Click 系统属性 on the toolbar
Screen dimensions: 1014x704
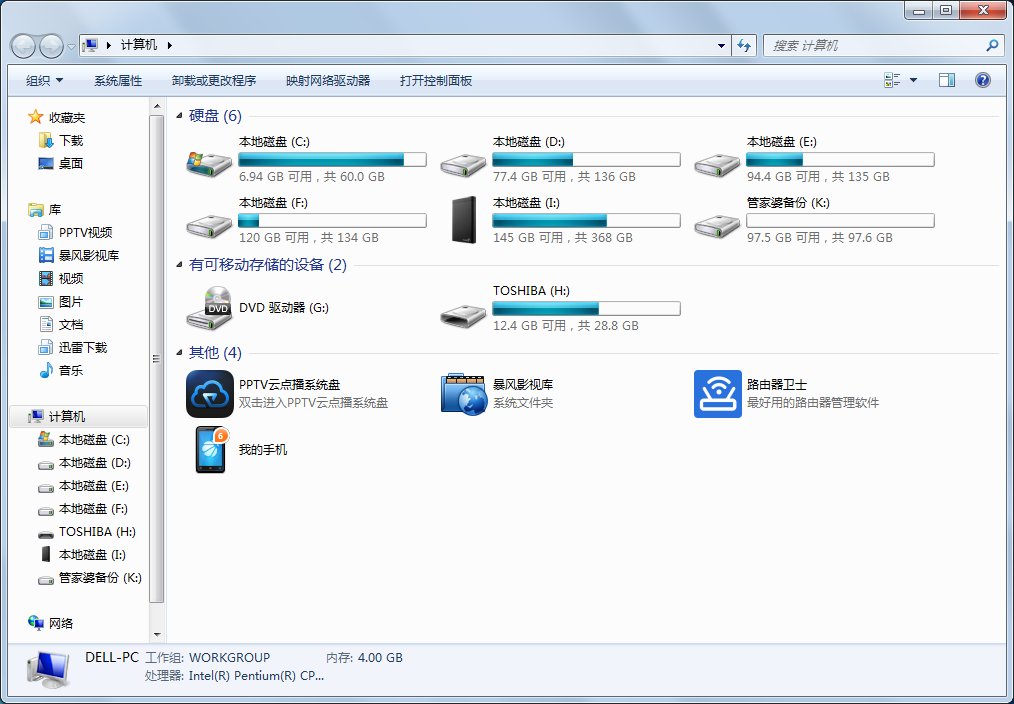118,79
